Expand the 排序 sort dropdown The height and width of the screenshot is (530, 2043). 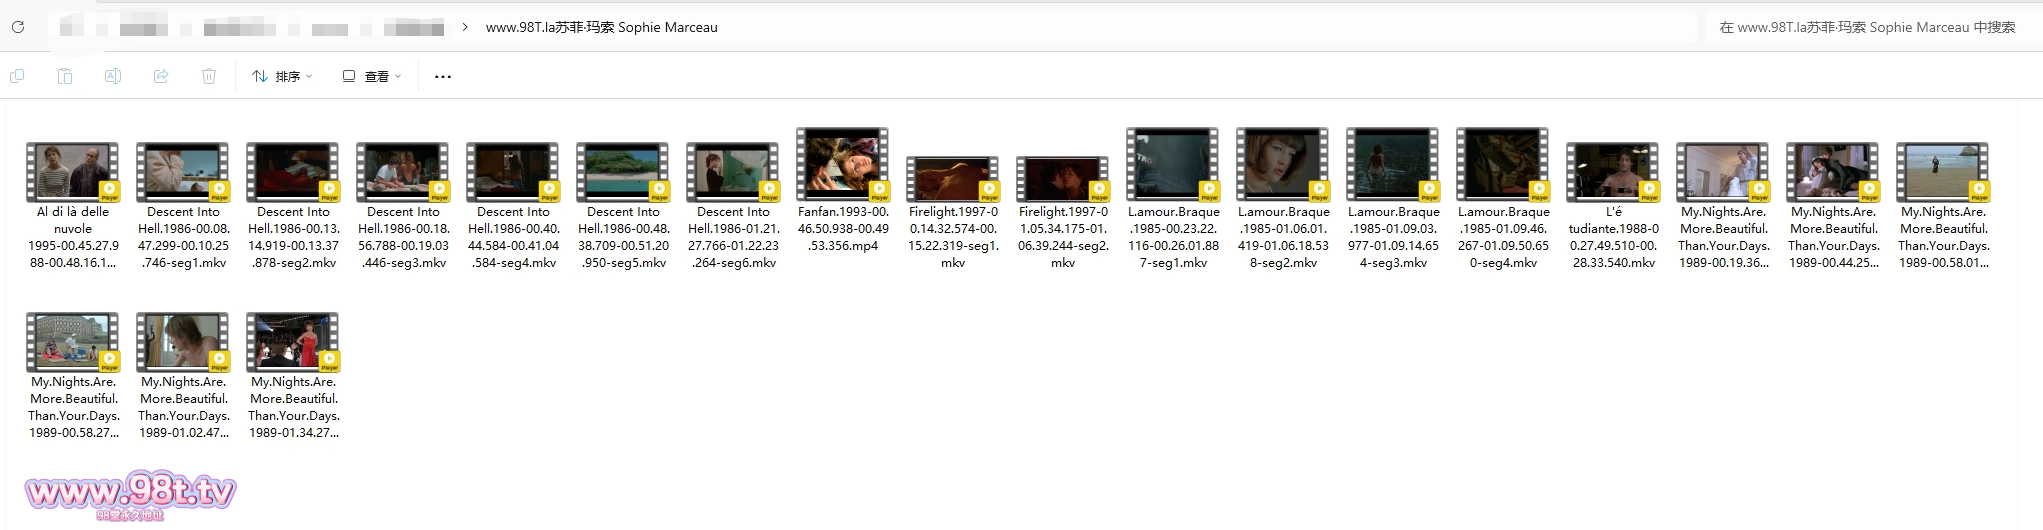pyautogui.click(x=282, y=76)
